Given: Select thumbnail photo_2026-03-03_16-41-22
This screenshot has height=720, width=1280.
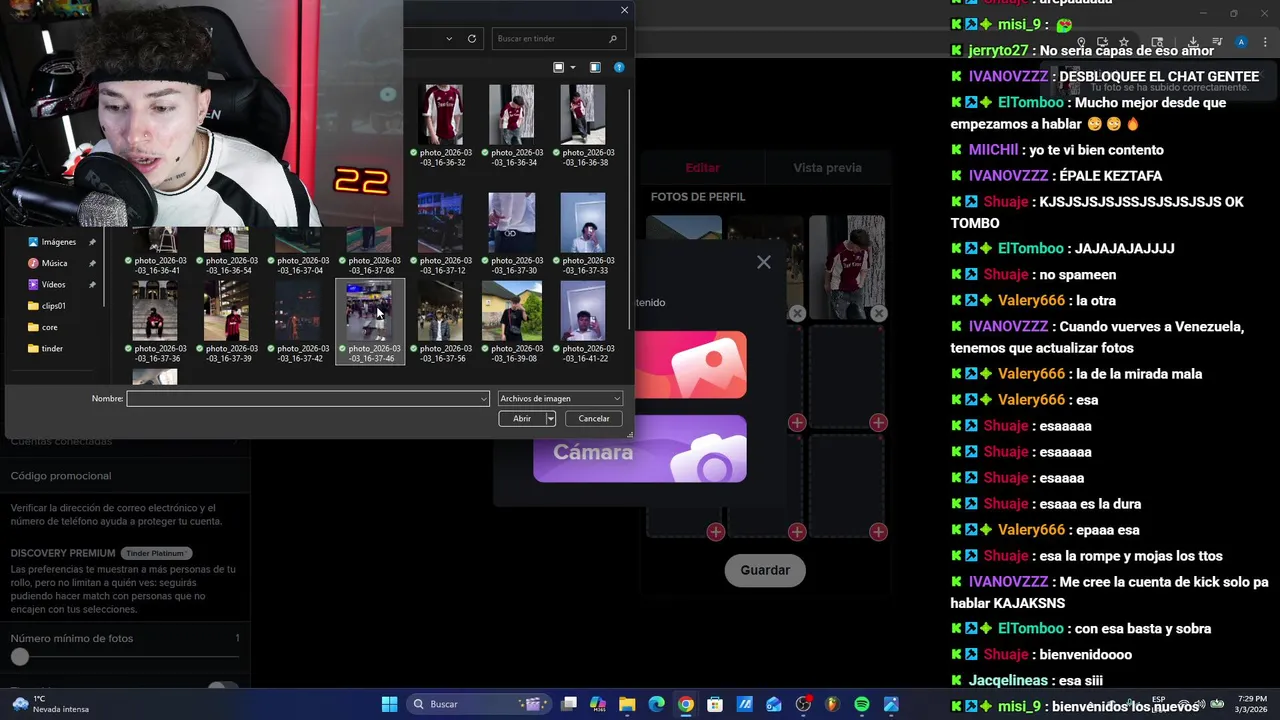Looking at the screenshot, I should pos(583,310).
